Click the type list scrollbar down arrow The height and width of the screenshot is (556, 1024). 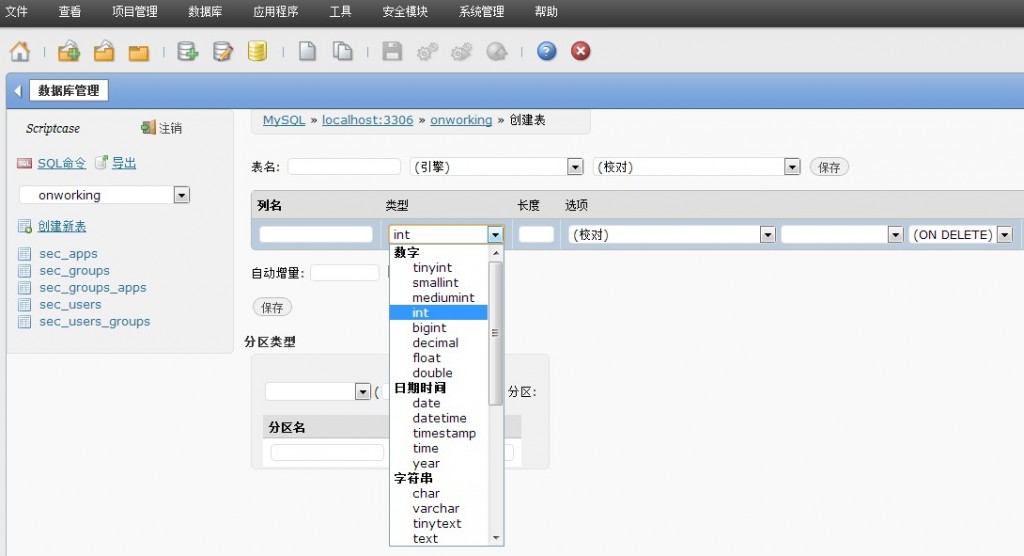point(495,538)
